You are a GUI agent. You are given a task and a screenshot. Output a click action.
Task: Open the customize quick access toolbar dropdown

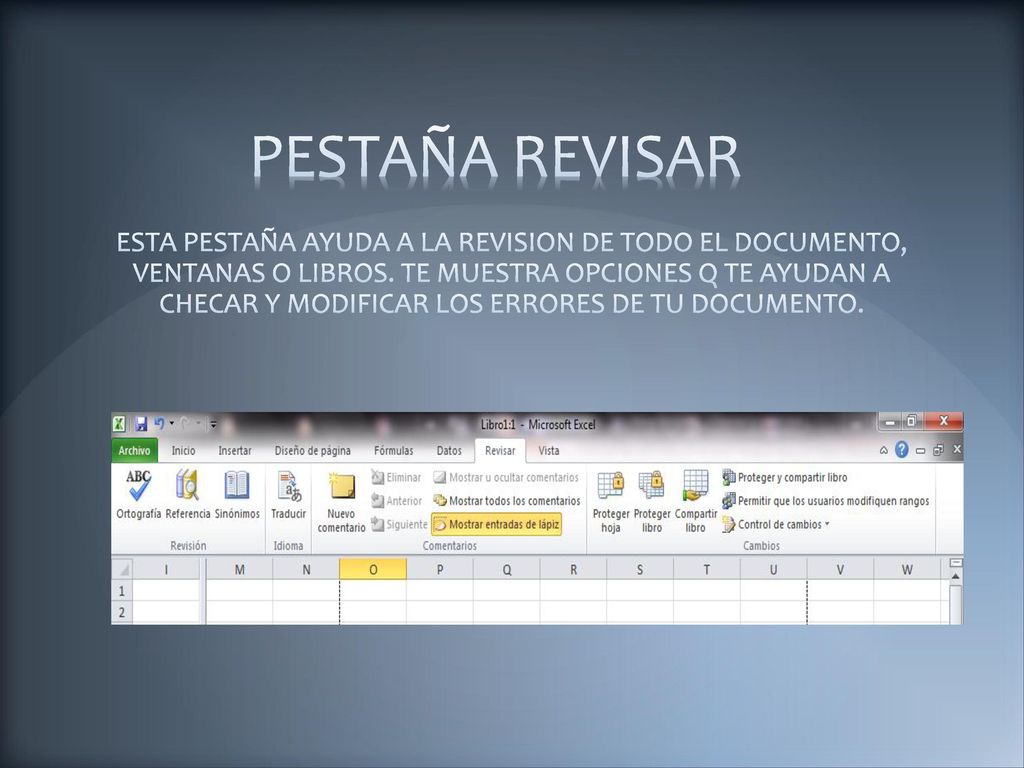[x=213, y=424]
